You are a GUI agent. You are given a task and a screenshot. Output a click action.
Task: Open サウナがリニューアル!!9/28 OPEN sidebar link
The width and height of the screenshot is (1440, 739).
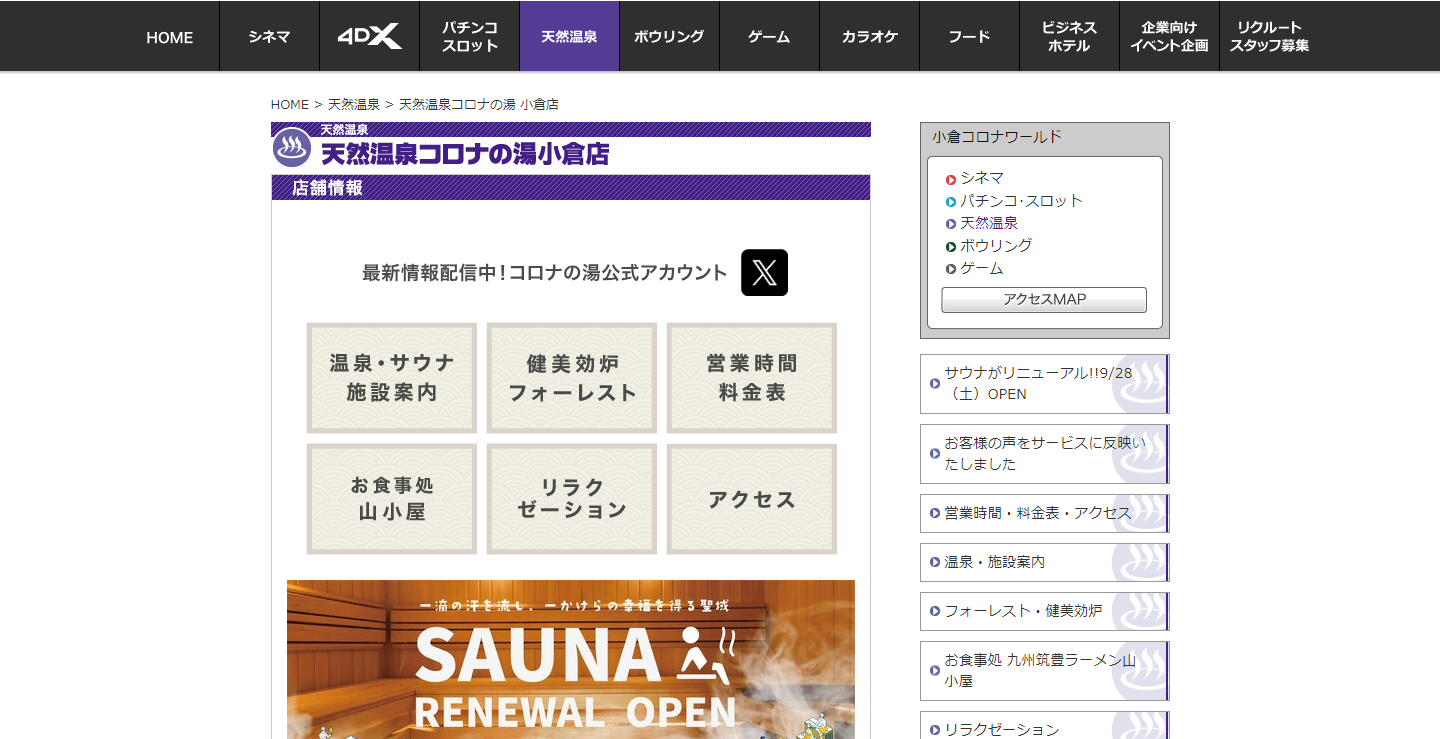tap(1044, 384)
